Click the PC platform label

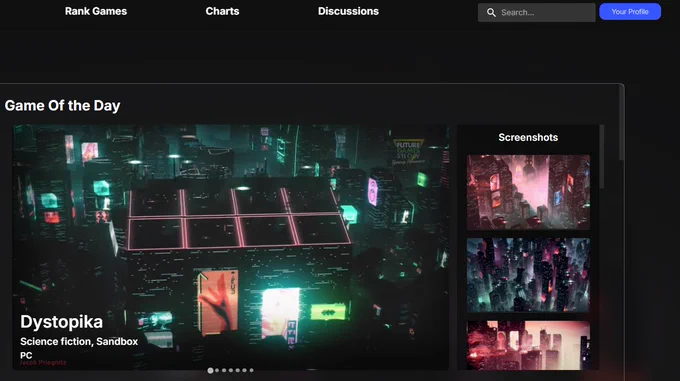pos(26,355)
